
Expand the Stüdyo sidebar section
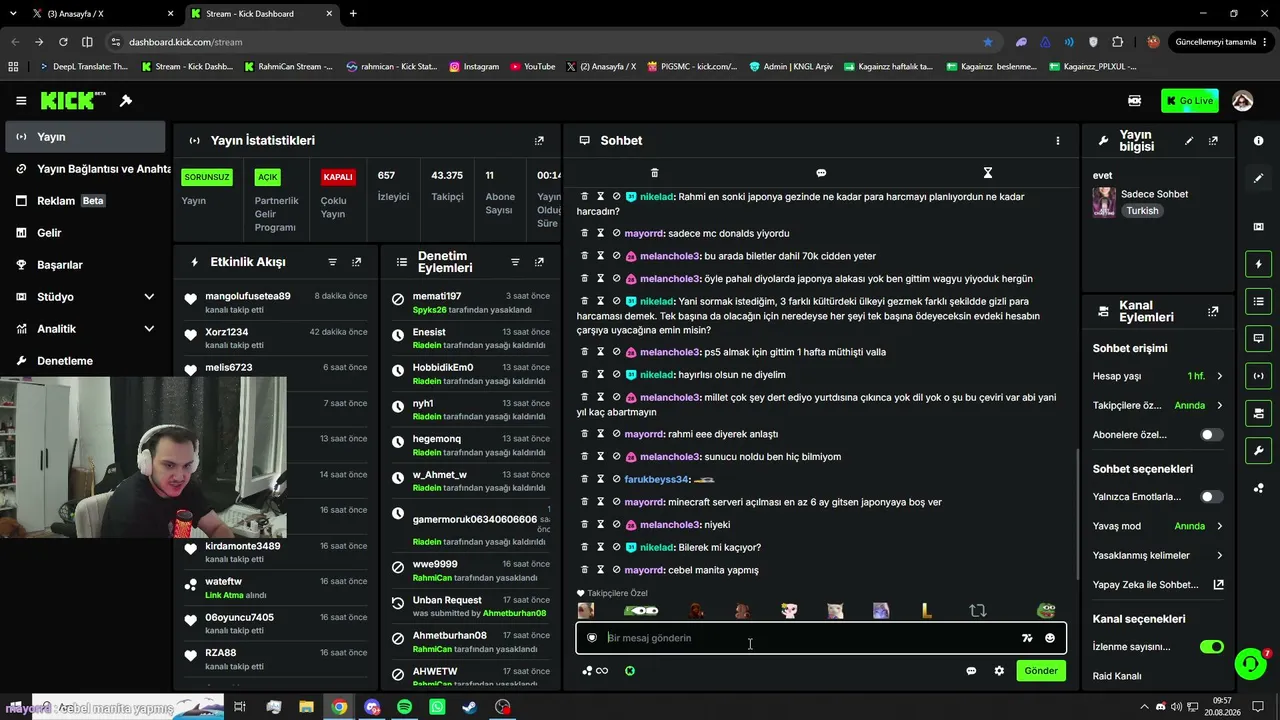tap(85, 297)
